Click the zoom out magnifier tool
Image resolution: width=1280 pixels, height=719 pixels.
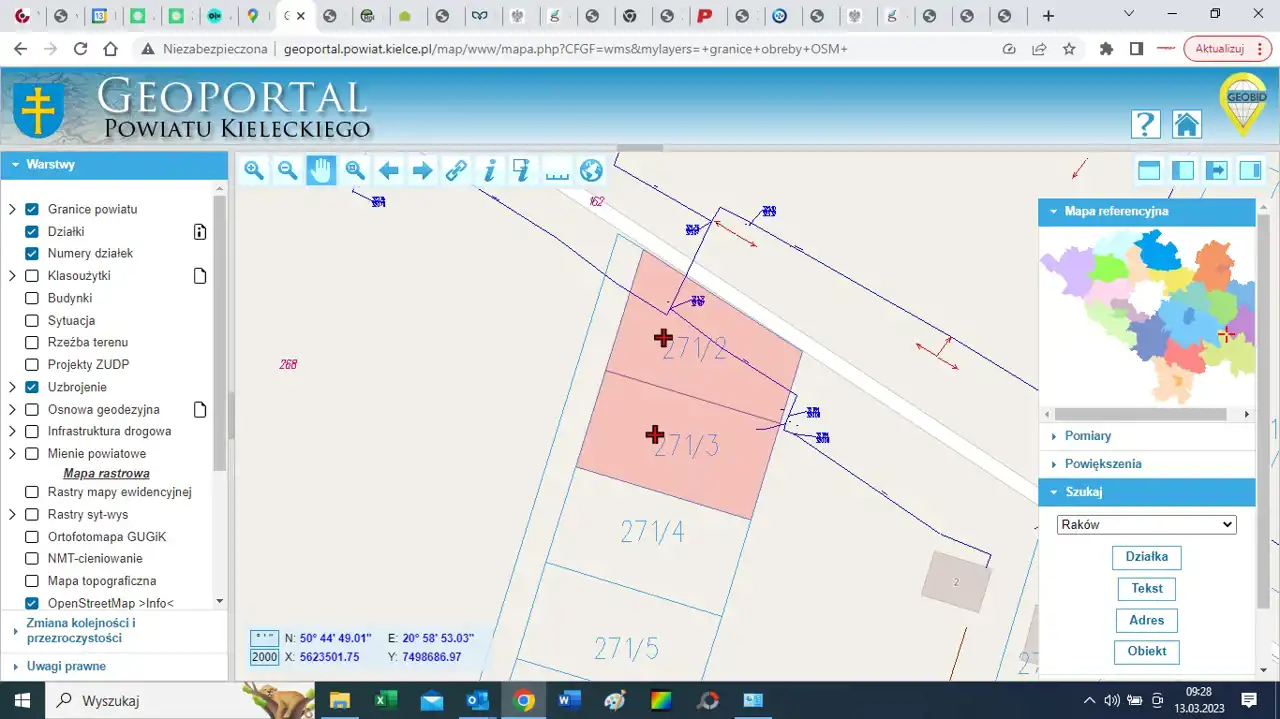click(288, 171)
